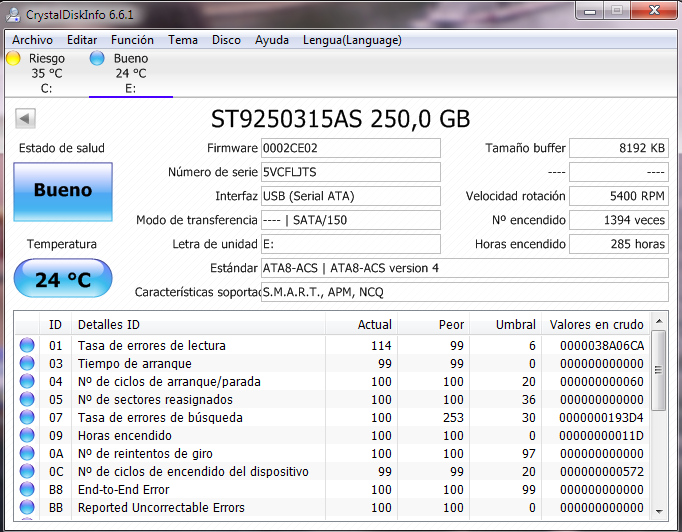Click status circle for attribute 01
Image resolution: width=682 pixels, height=532 pixels.
27,345
